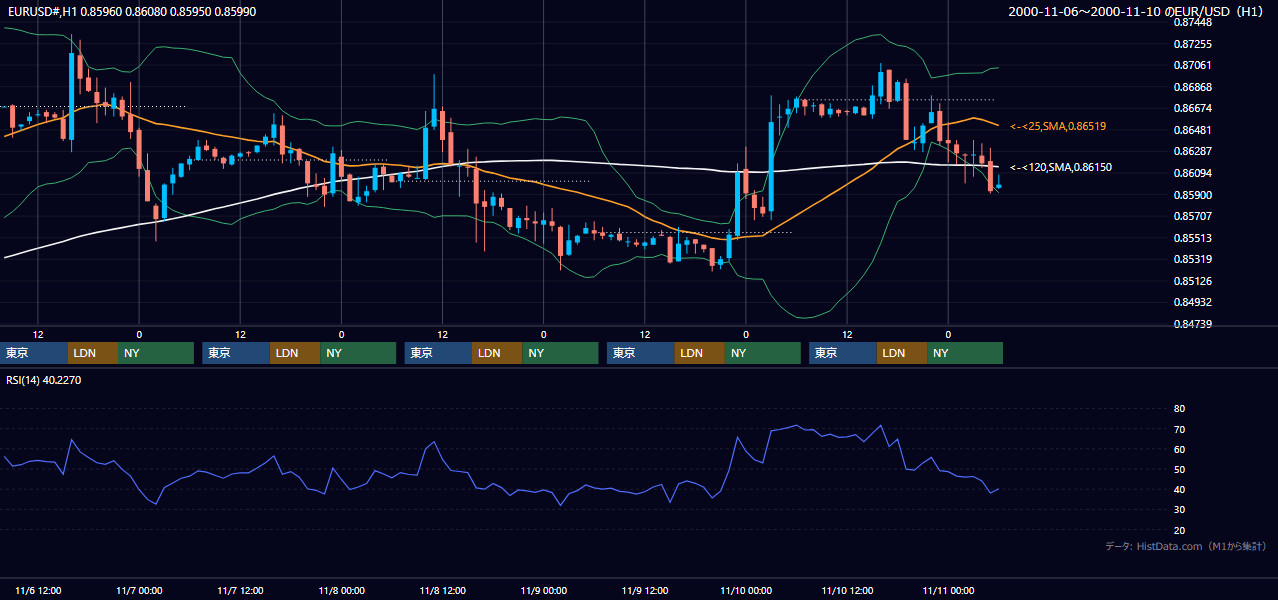
Task: Click price axis value 0.85126
Action: 1191,281
